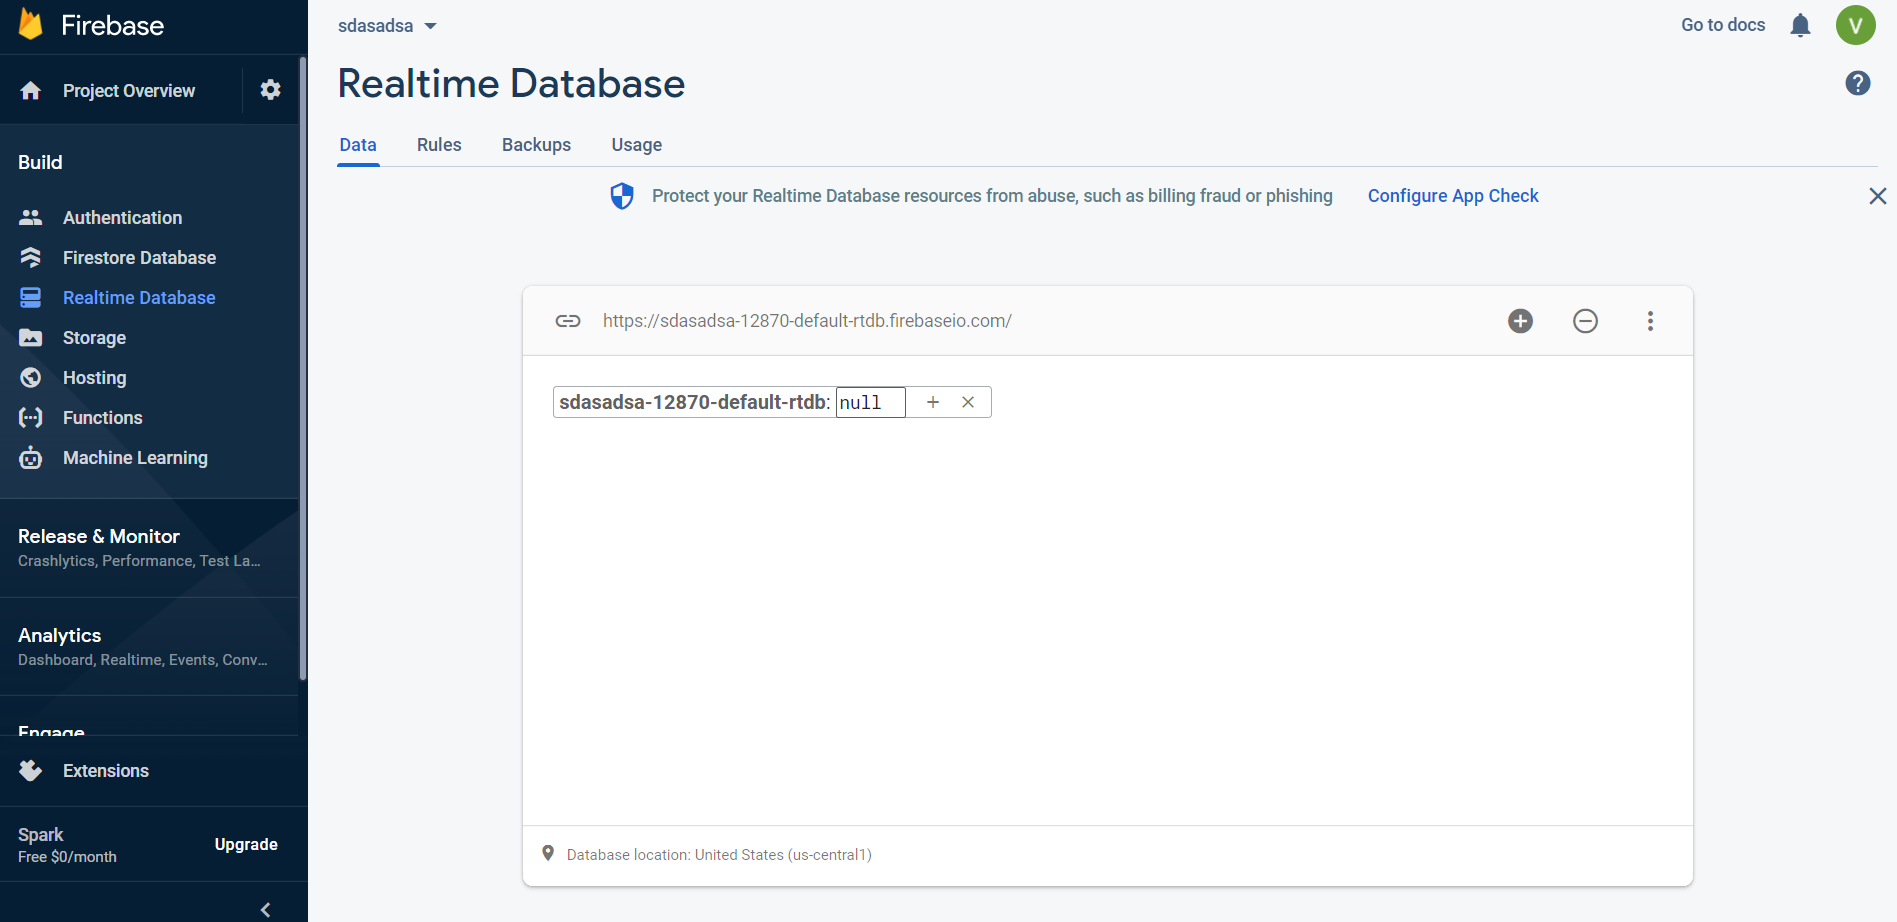Click the collapse all minus circle icon
Screen dimensions: 1897x922
point(1585,321)
